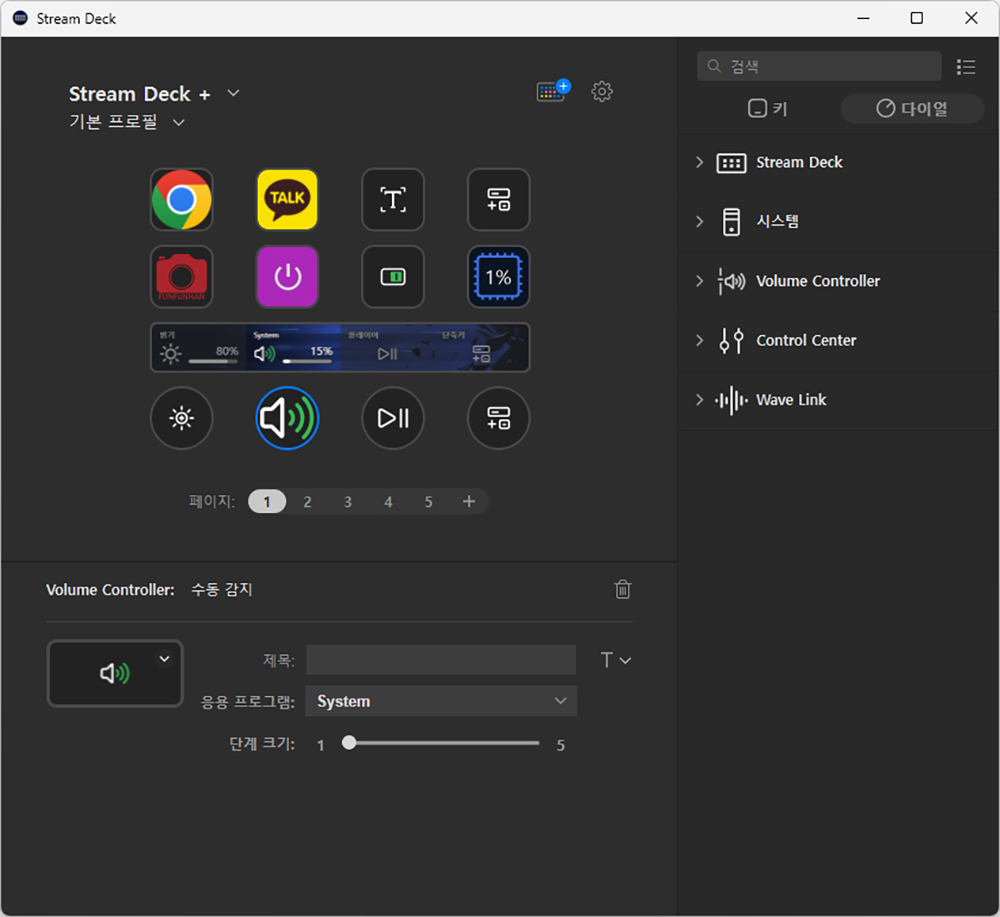Image resolution: width=1000 pixels, height=917 pixels.
Task: Click the Wave Link category label
Action: (791, 400)
